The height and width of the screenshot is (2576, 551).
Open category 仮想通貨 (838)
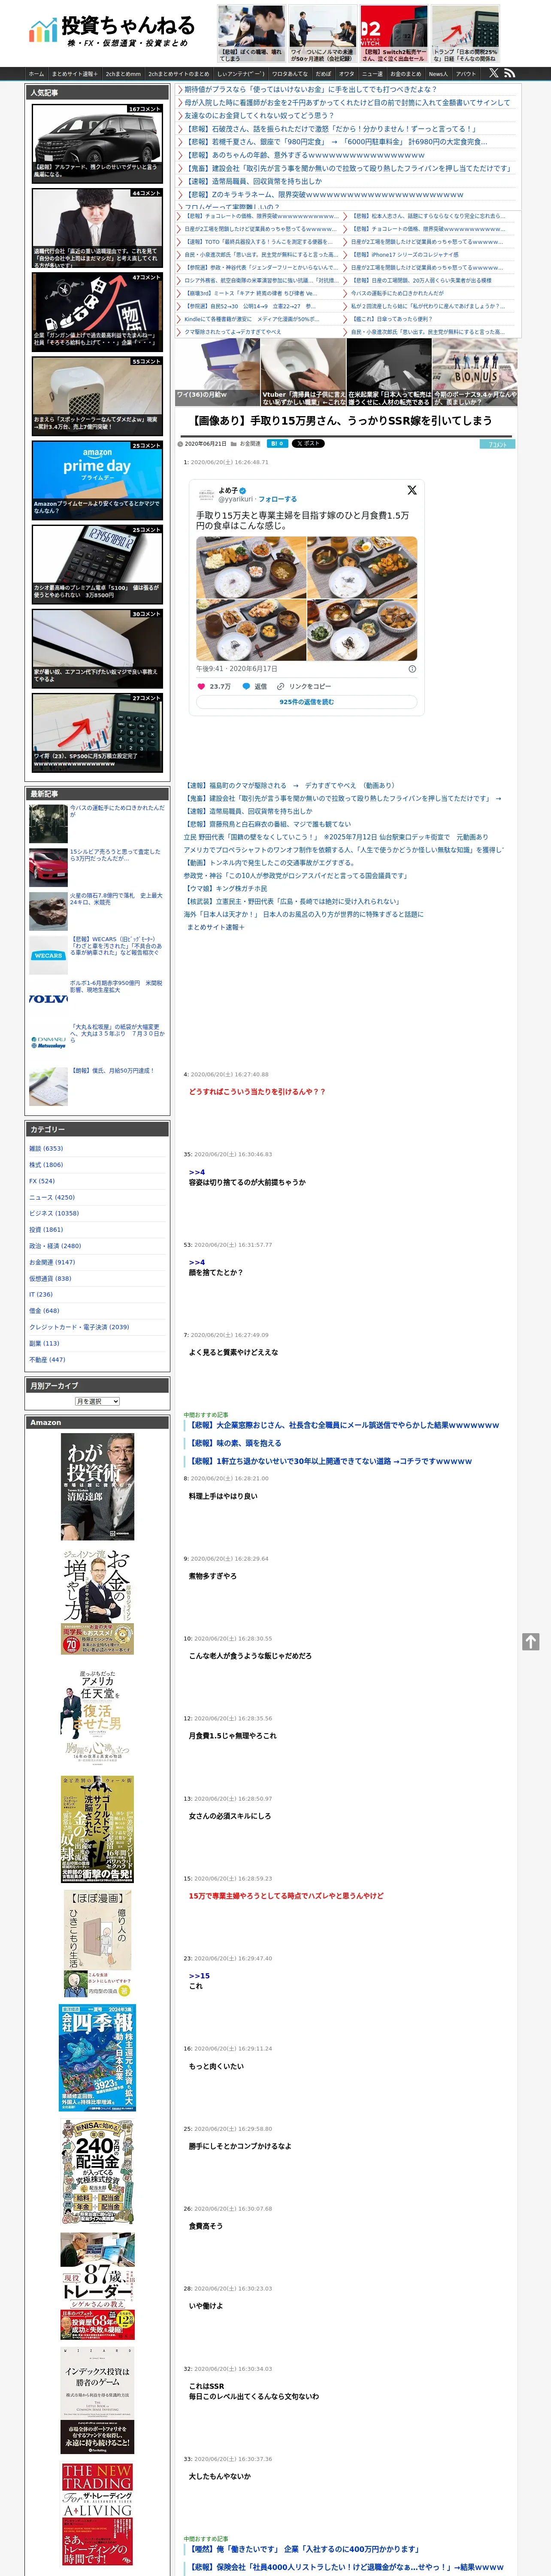(x=50, y=1278)
